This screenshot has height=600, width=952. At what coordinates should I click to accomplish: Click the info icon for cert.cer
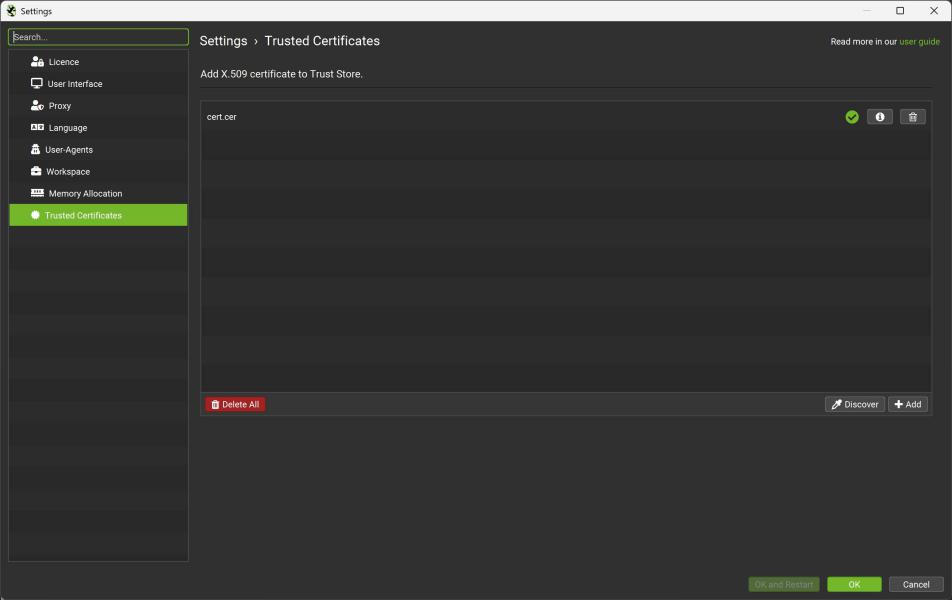click(x=879, y=117)
